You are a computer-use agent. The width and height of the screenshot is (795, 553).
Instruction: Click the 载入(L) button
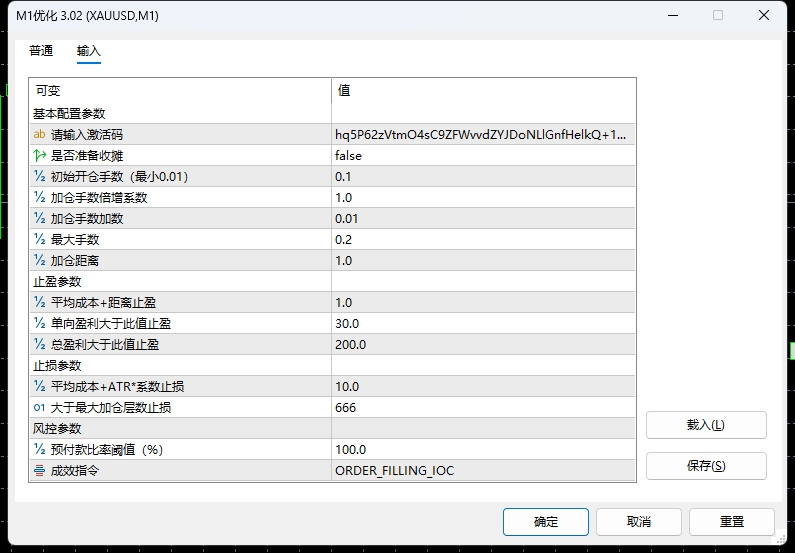point(706,425)
